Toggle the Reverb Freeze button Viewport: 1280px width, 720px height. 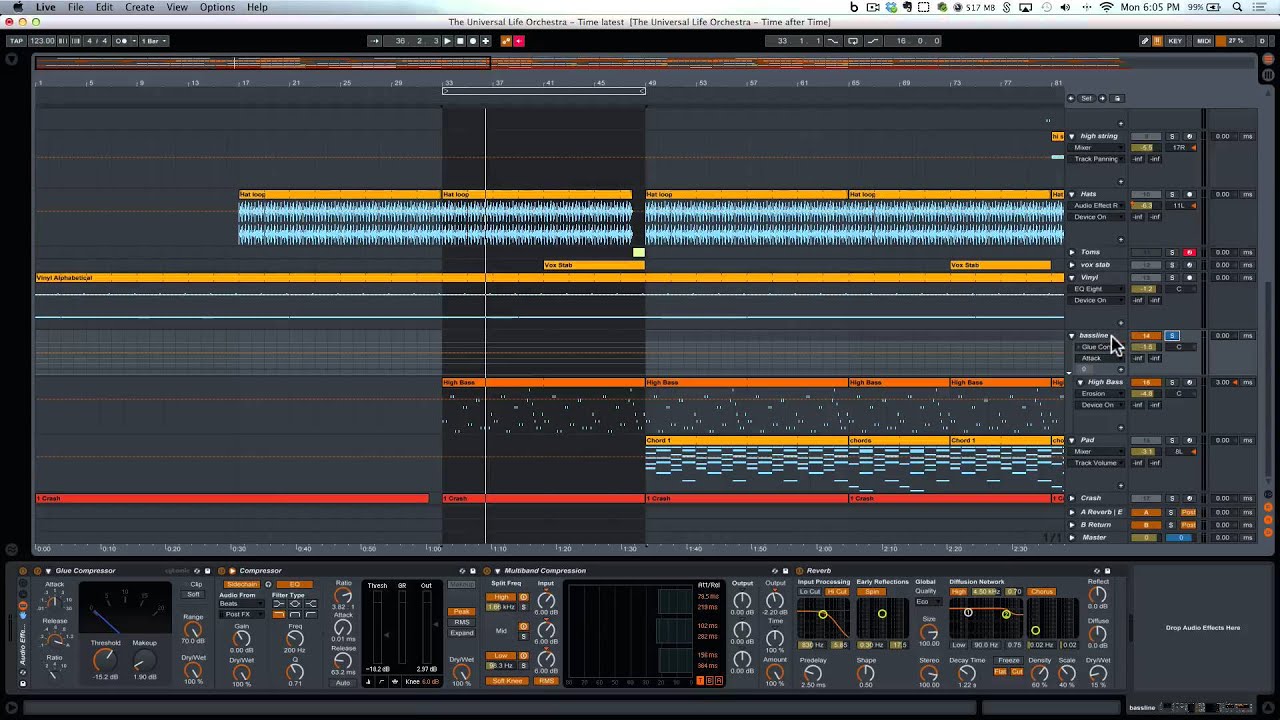pos(1008,660)
